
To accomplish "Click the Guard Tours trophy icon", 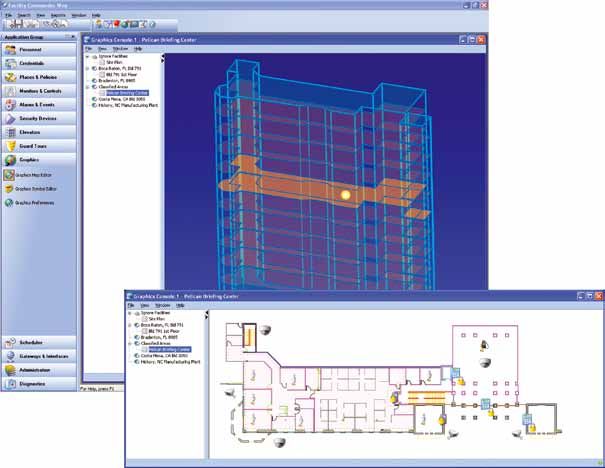I will point(10,145).
